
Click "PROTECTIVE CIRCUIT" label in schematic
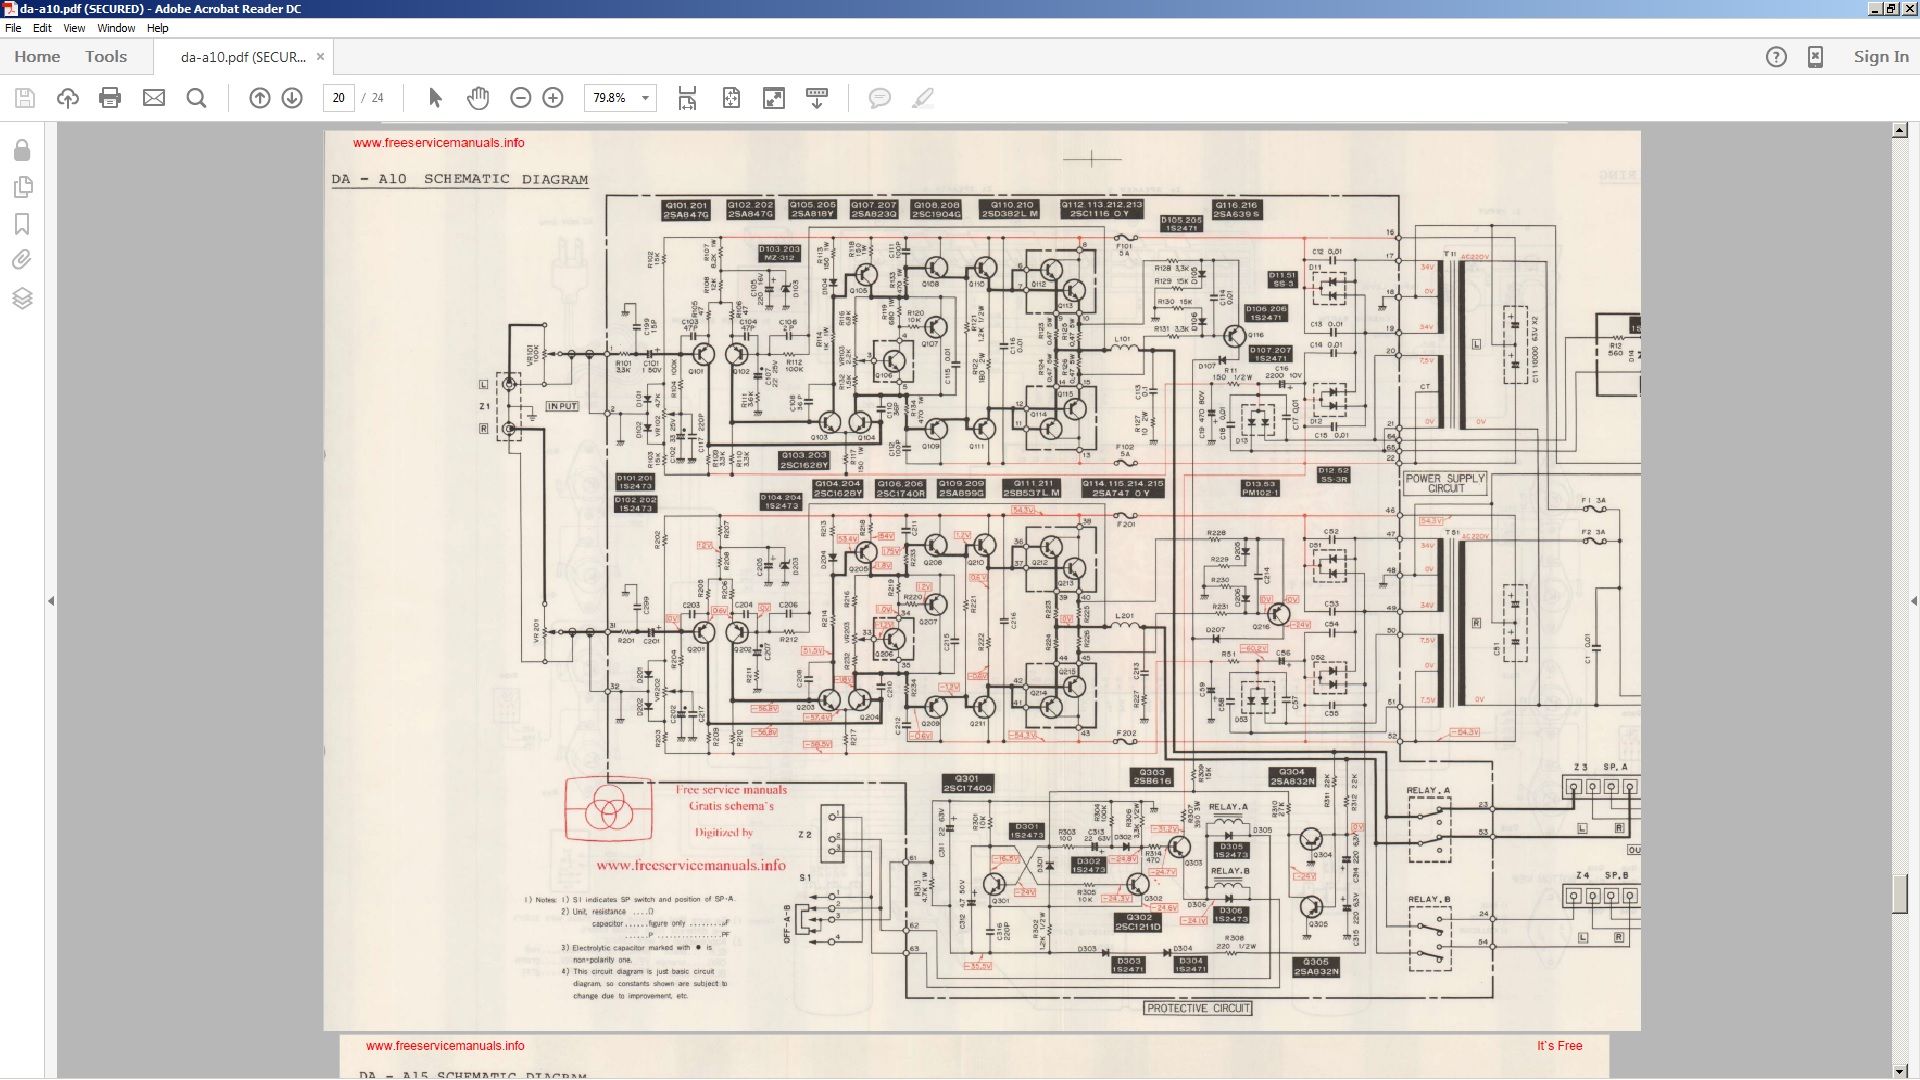pos(1198,1008)
